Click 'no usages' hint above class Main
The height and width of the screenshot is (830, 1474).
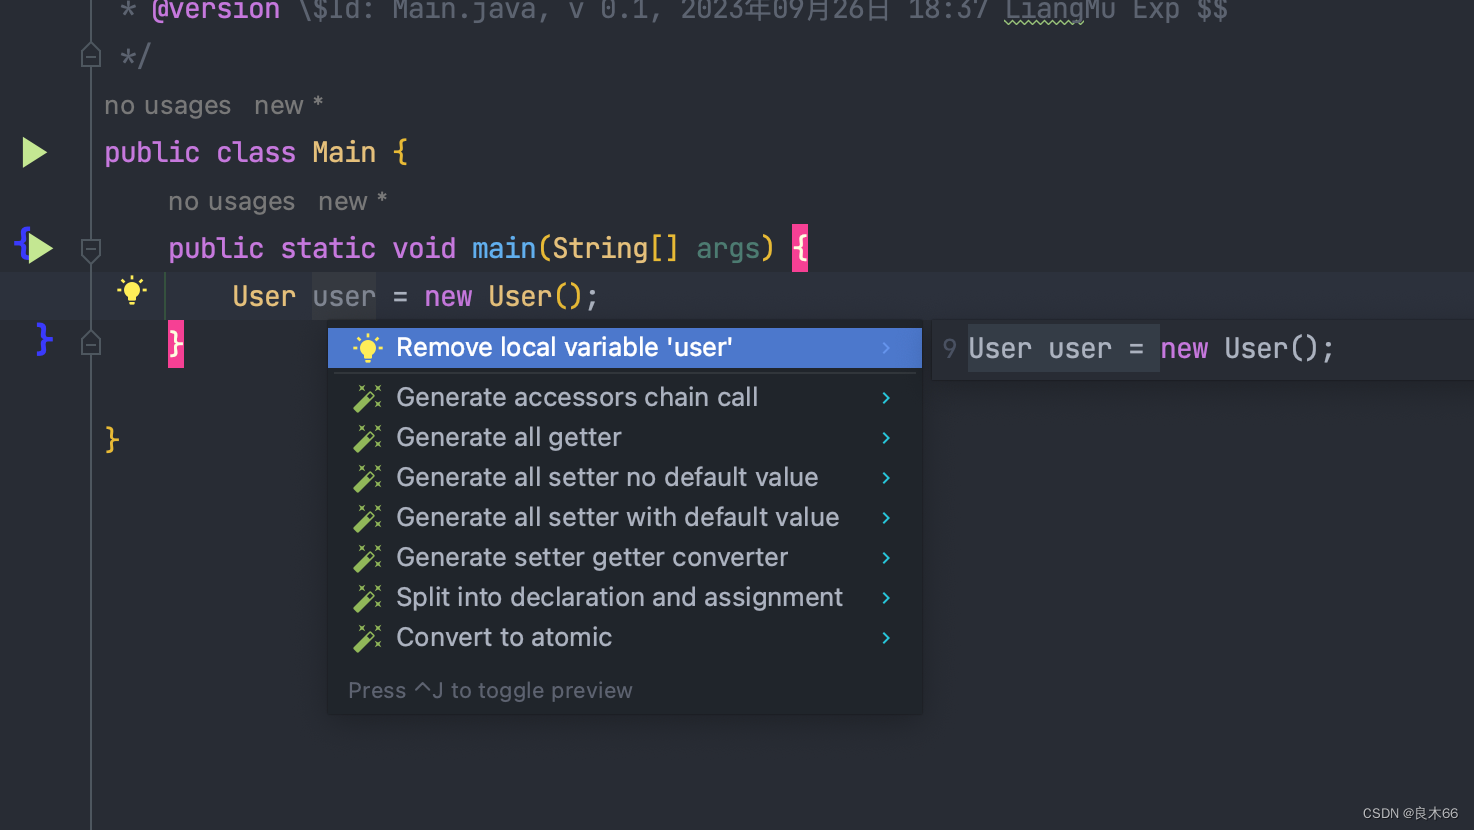pos(168,106)
